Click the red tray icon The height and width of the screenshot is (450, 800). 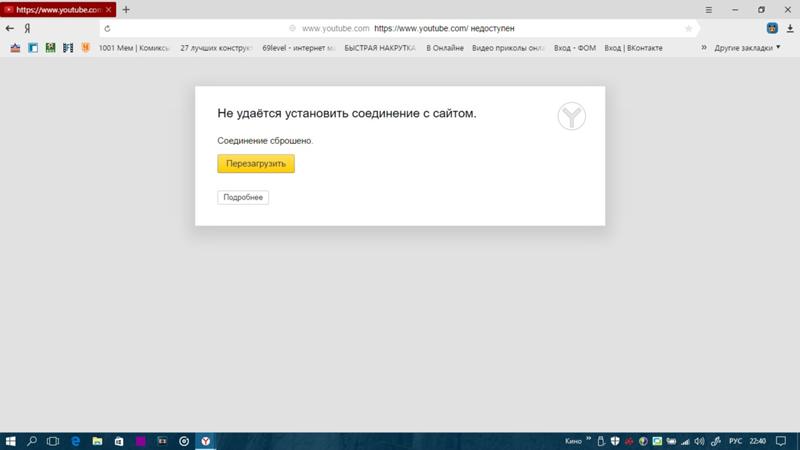tap(629, 441)
